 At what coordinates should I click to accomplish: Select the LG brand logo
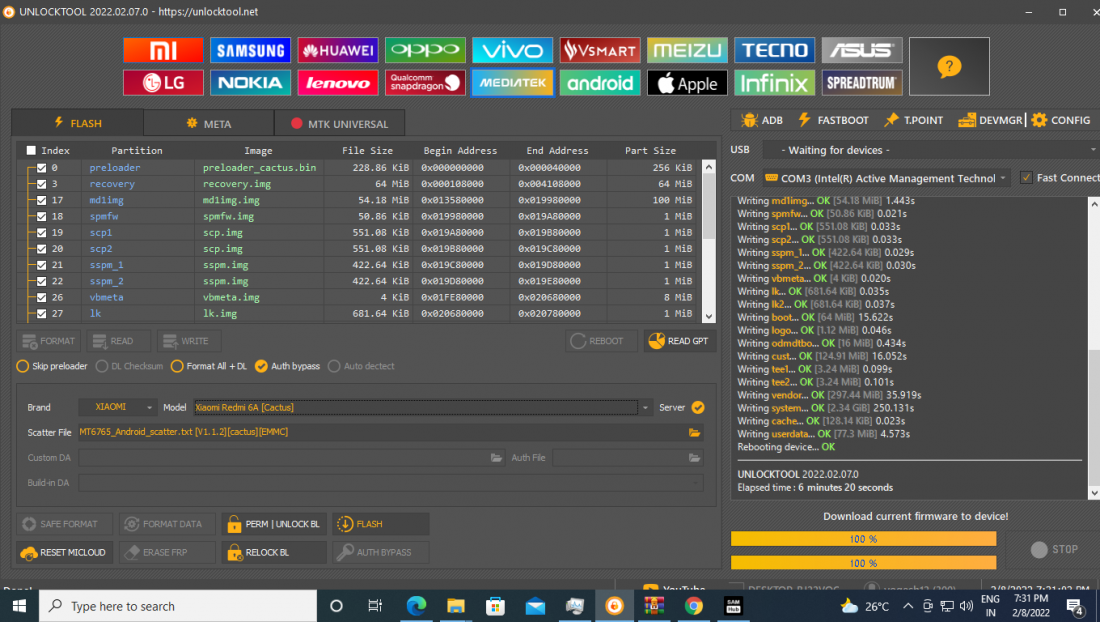163,83
